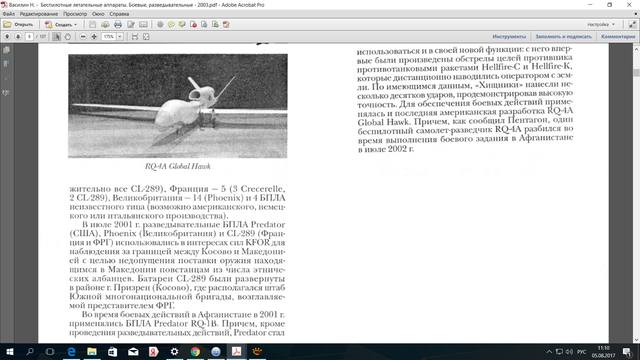640x360 pixels.
Task: Open the Справка menu
Action: (119, 14)
